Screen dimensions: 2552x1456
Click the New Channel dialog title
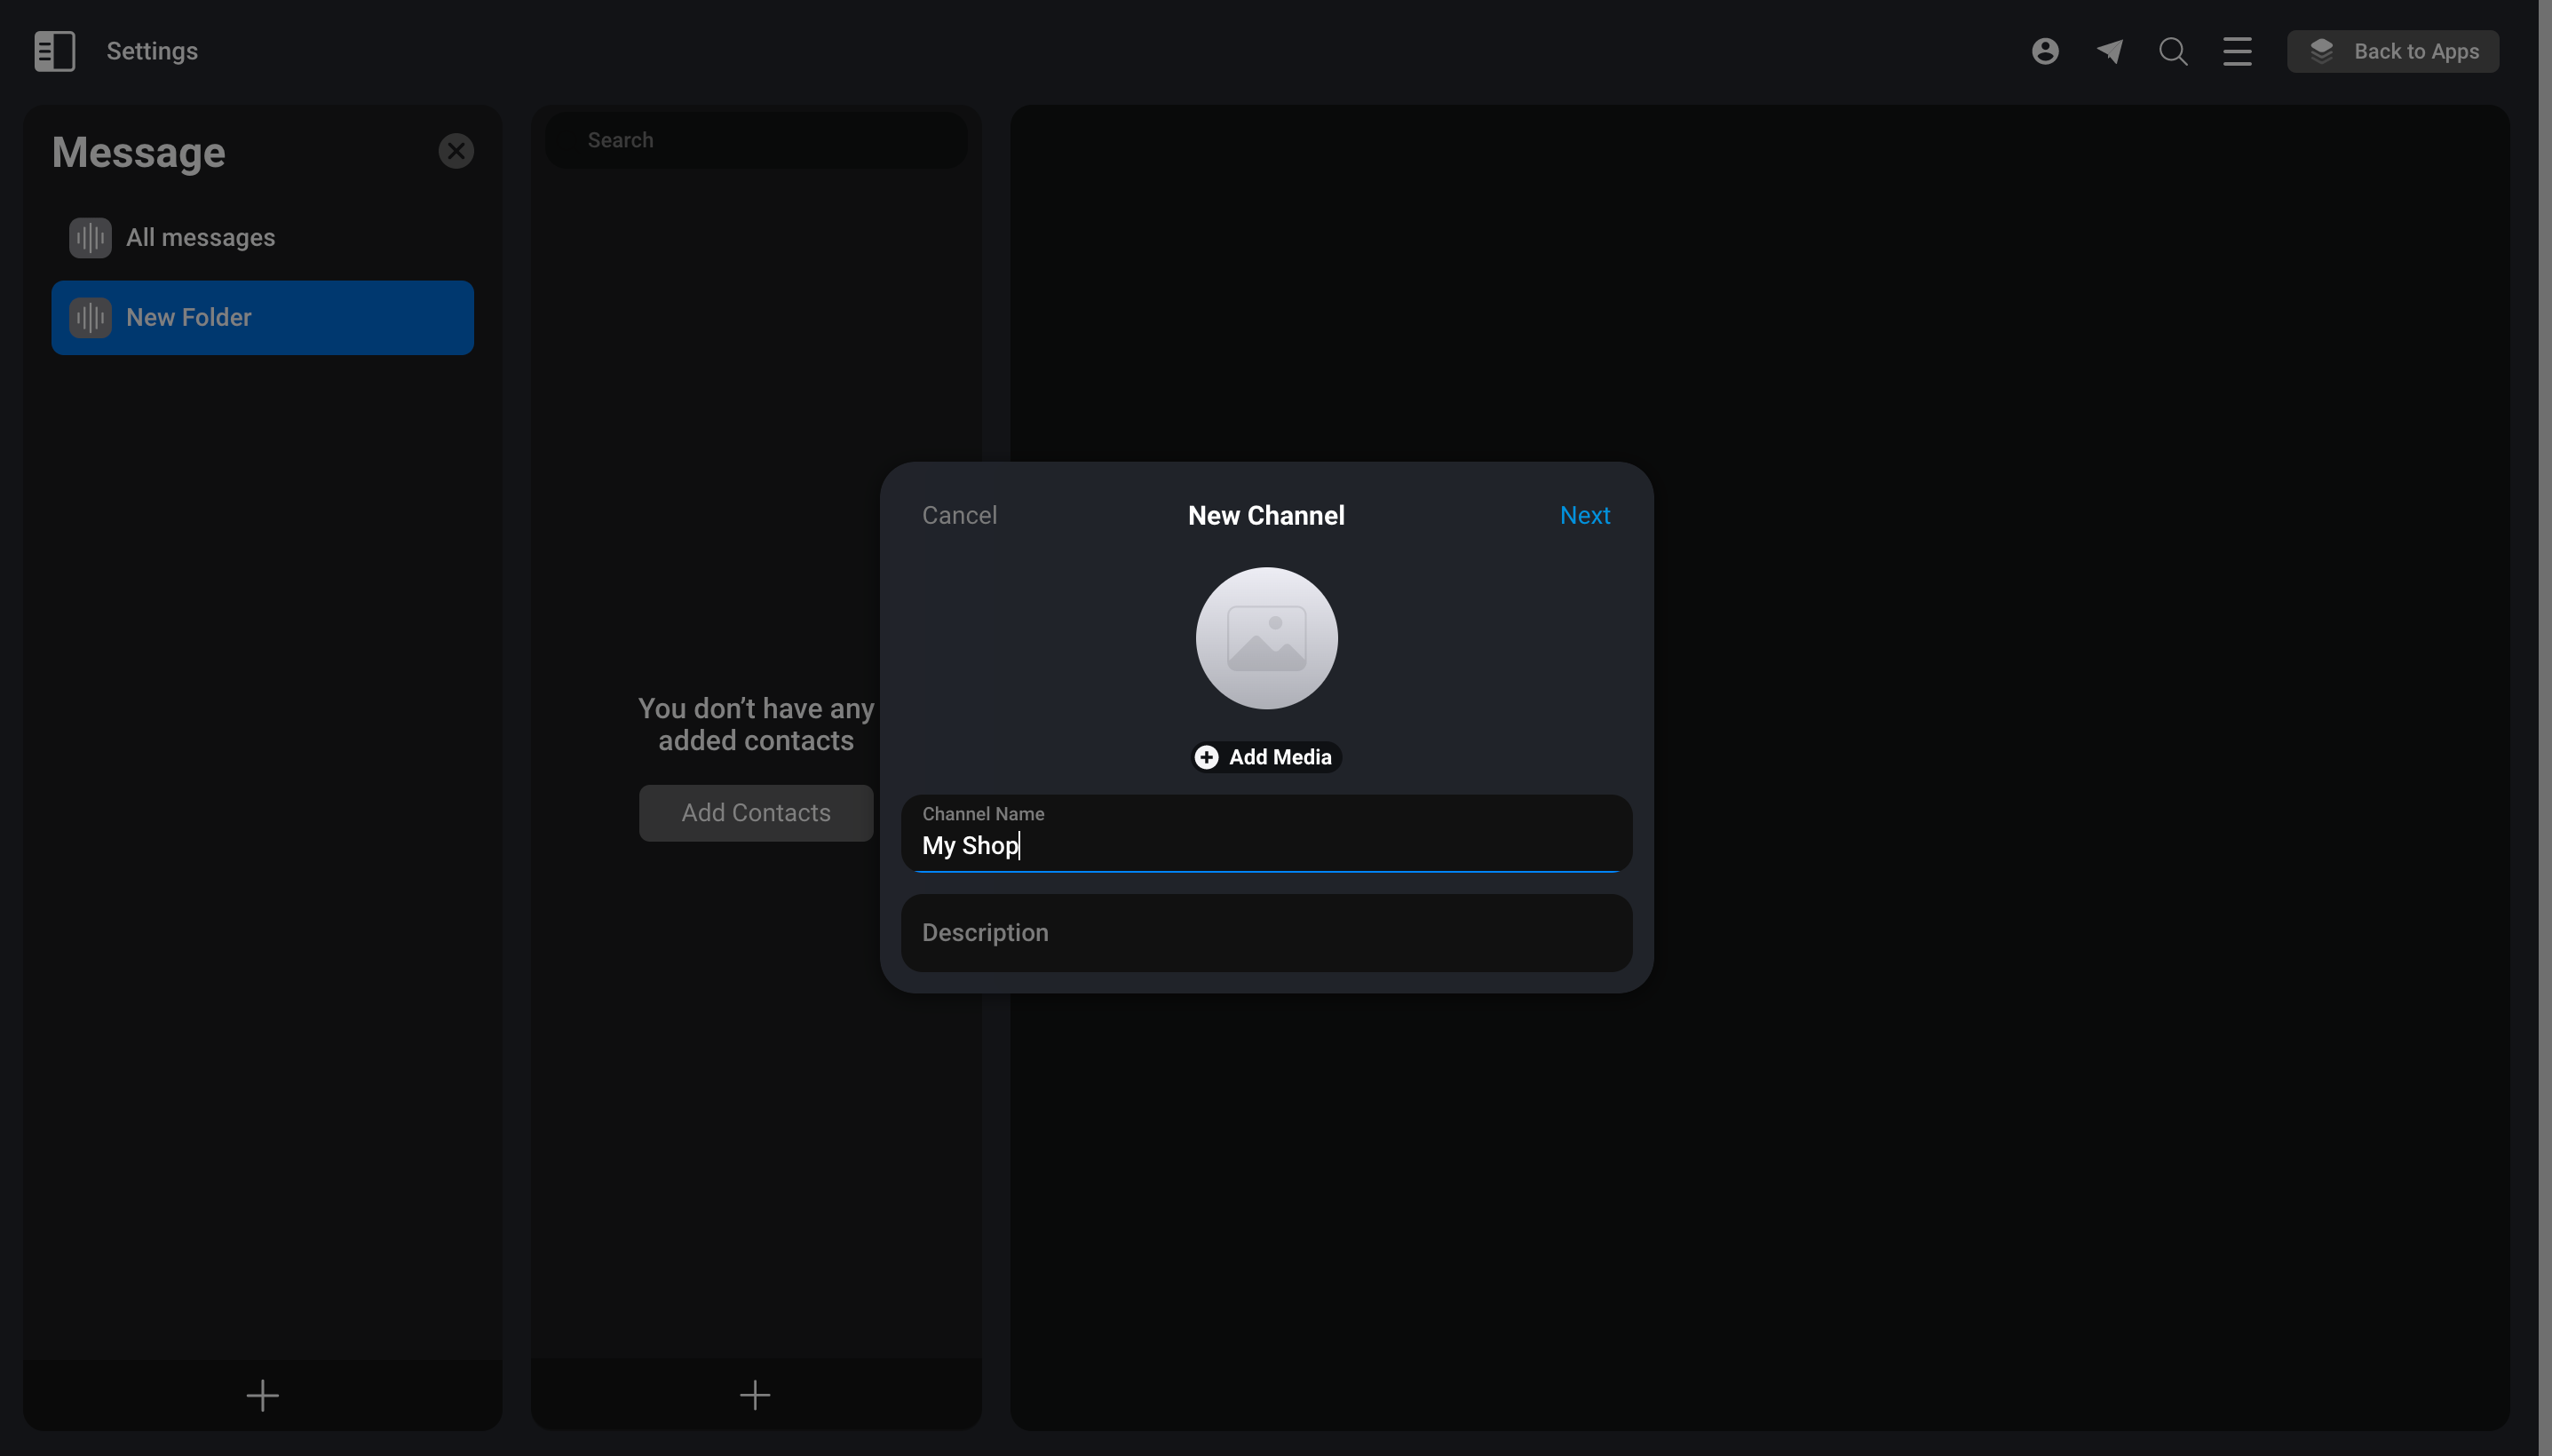tap(1266, 515)
